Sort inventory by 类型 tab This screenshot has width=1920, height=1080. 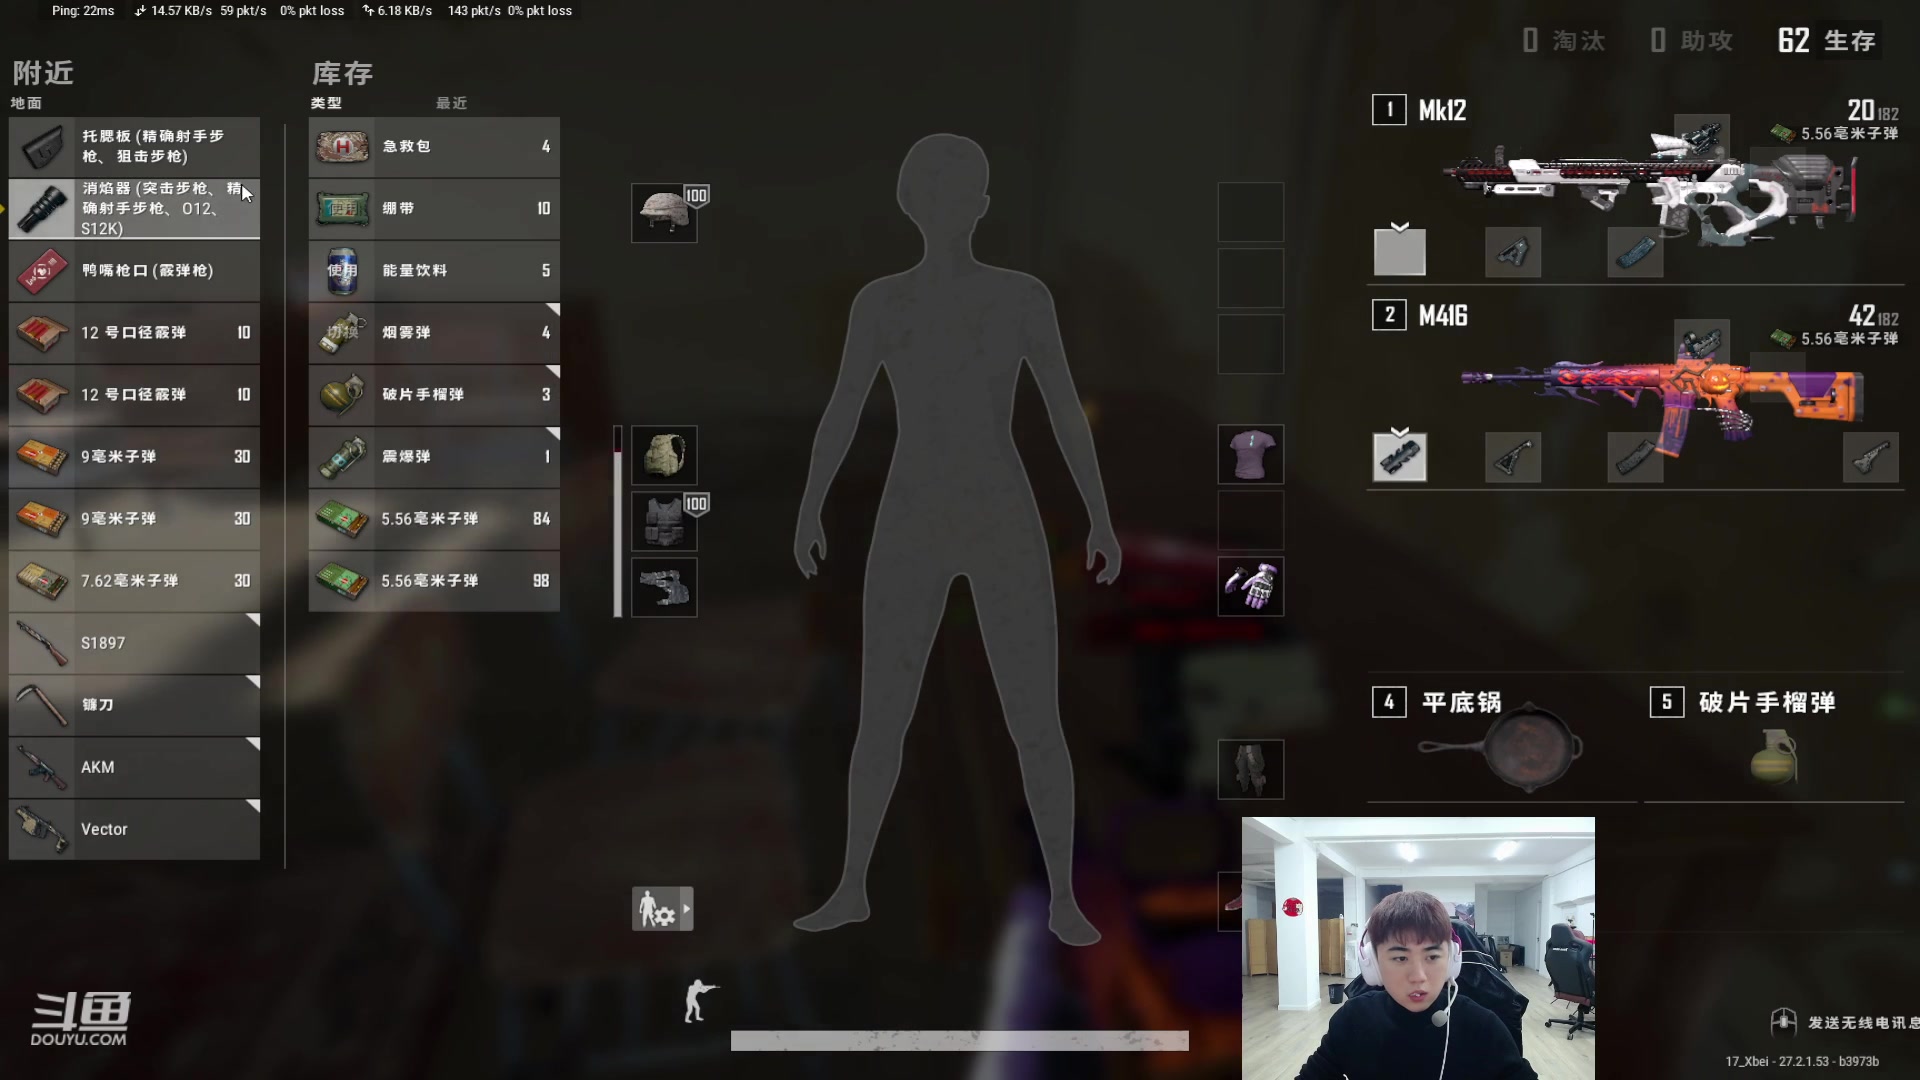click(326, 103)
